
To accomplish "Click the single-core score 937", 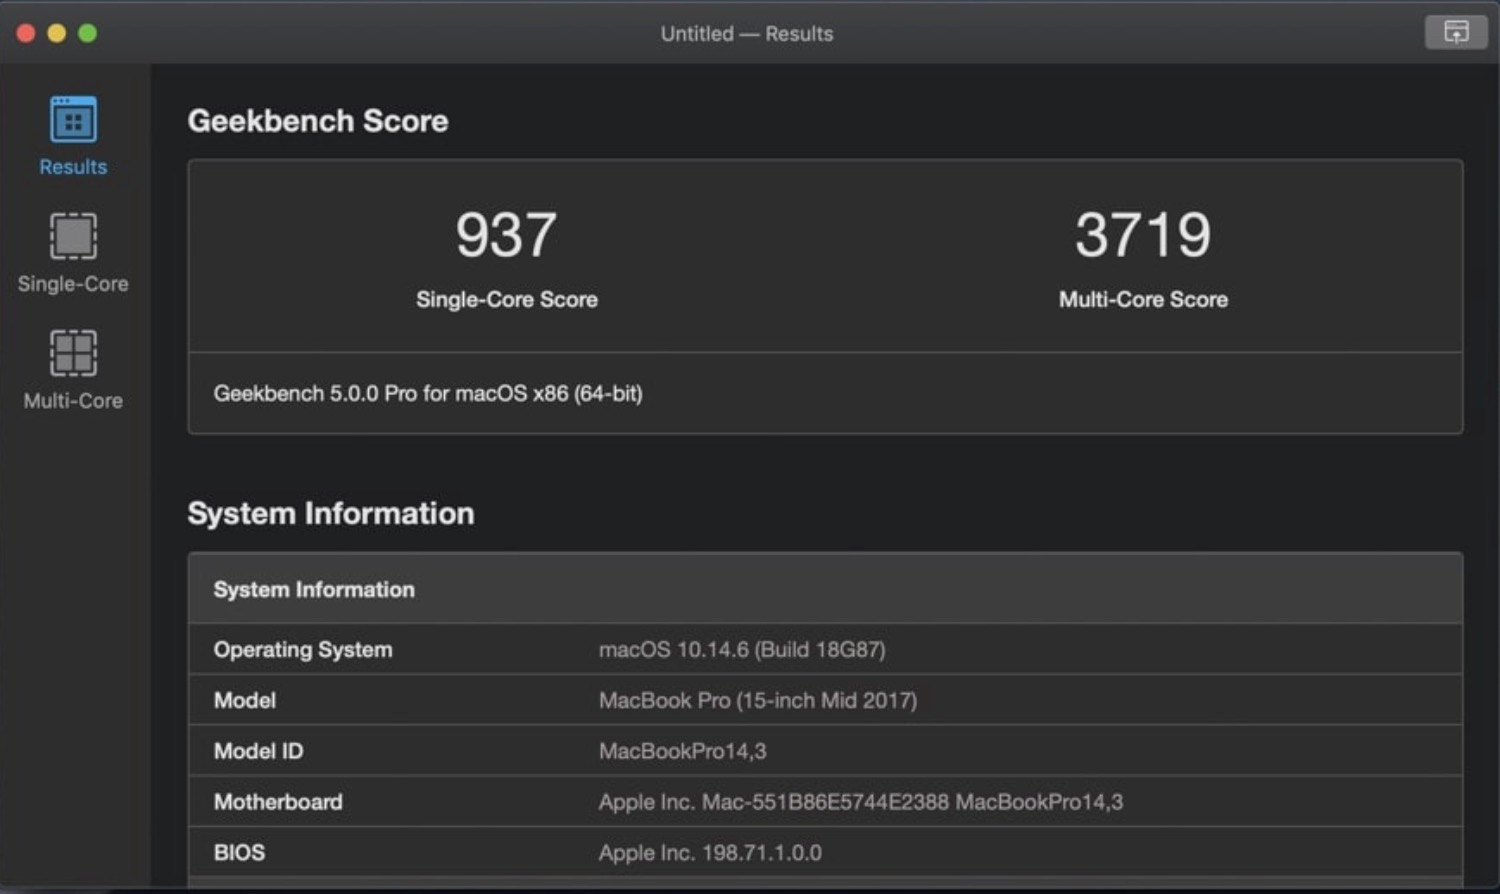I will pos(506,235).
